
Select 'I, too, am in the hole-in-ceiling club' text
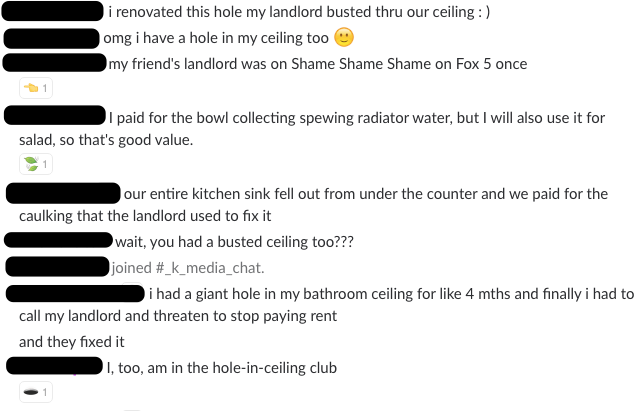[222, 368]
